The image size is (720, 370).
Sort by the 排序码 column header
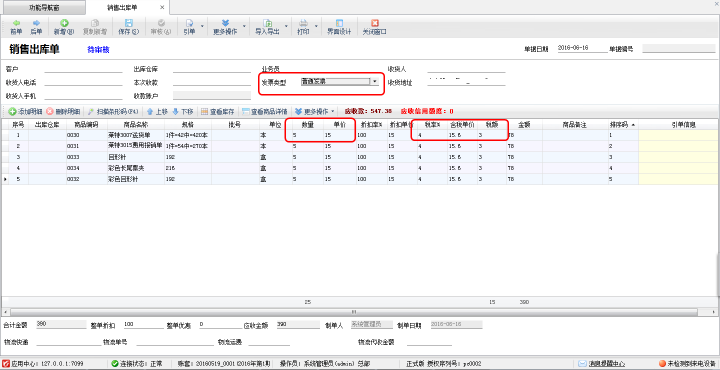click(x=623, y=124)
